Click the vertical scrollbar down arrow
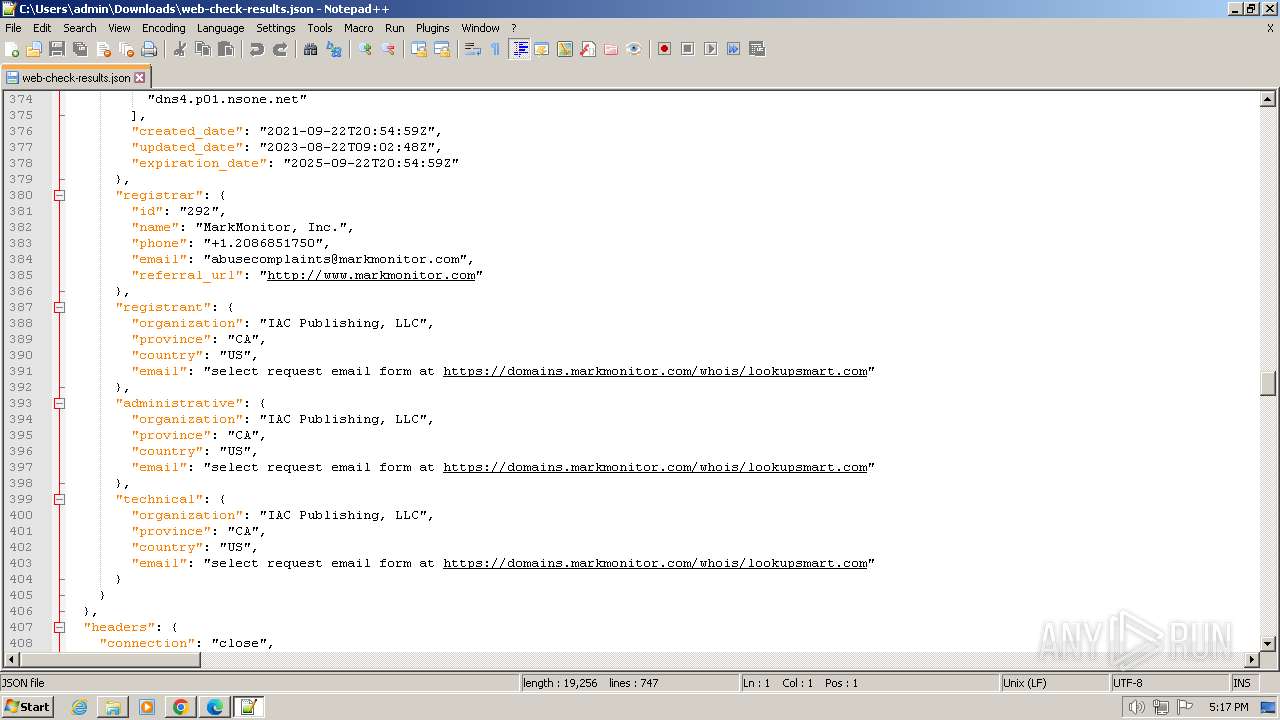This screenshot has height=720, width=1280. tap(1268, 643)
